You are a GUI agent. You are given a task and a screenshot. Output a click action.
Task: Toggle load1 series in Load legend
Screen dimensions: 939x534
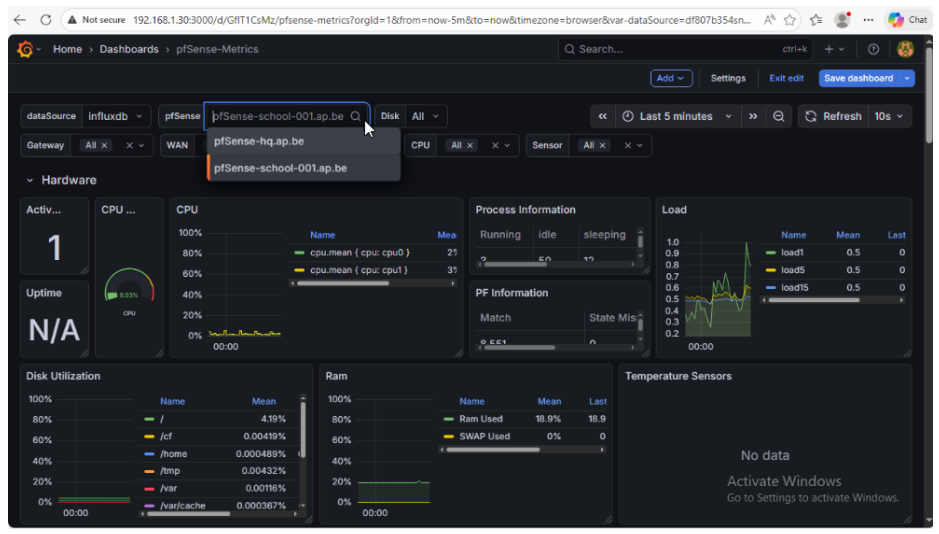(792, 253)
